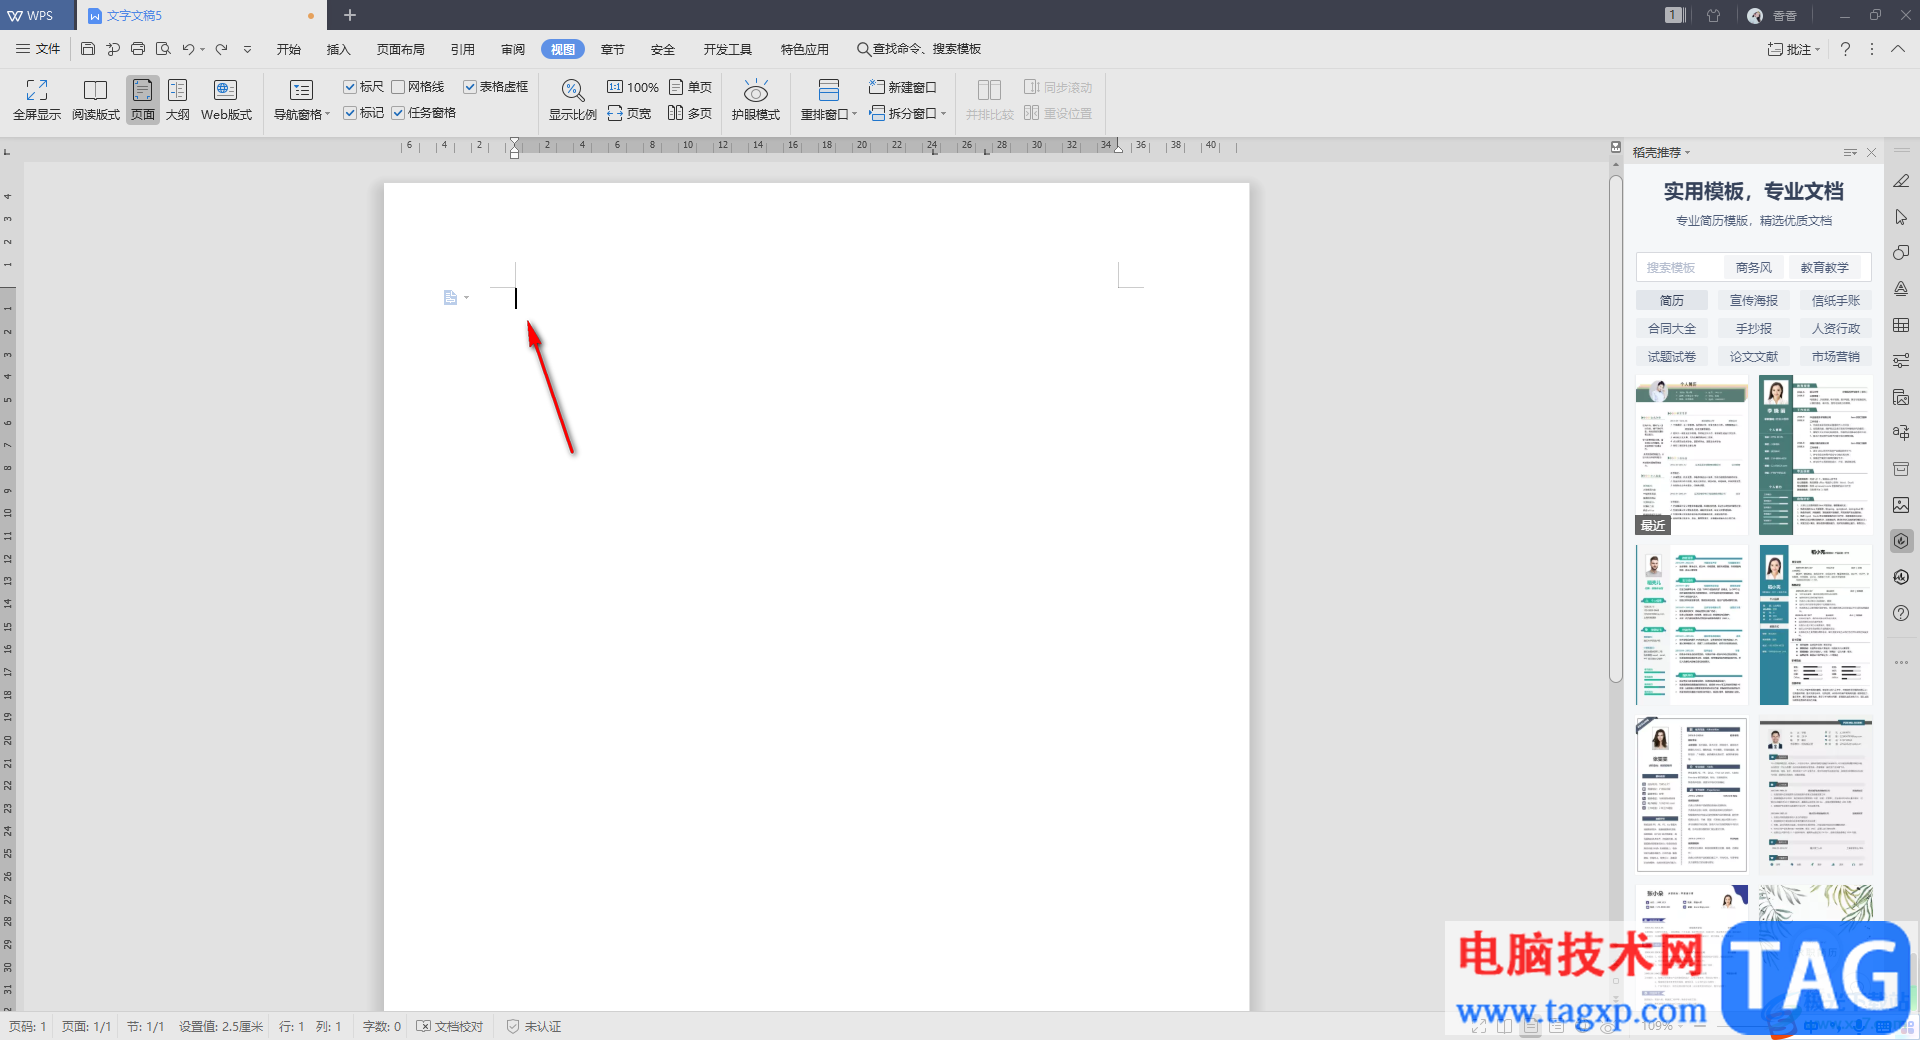Open the quick access toolbar customize arrow
Image resolution: width=1920 pixels, height=1040 pixels.
pyautogui.click(x=247, y=49)
